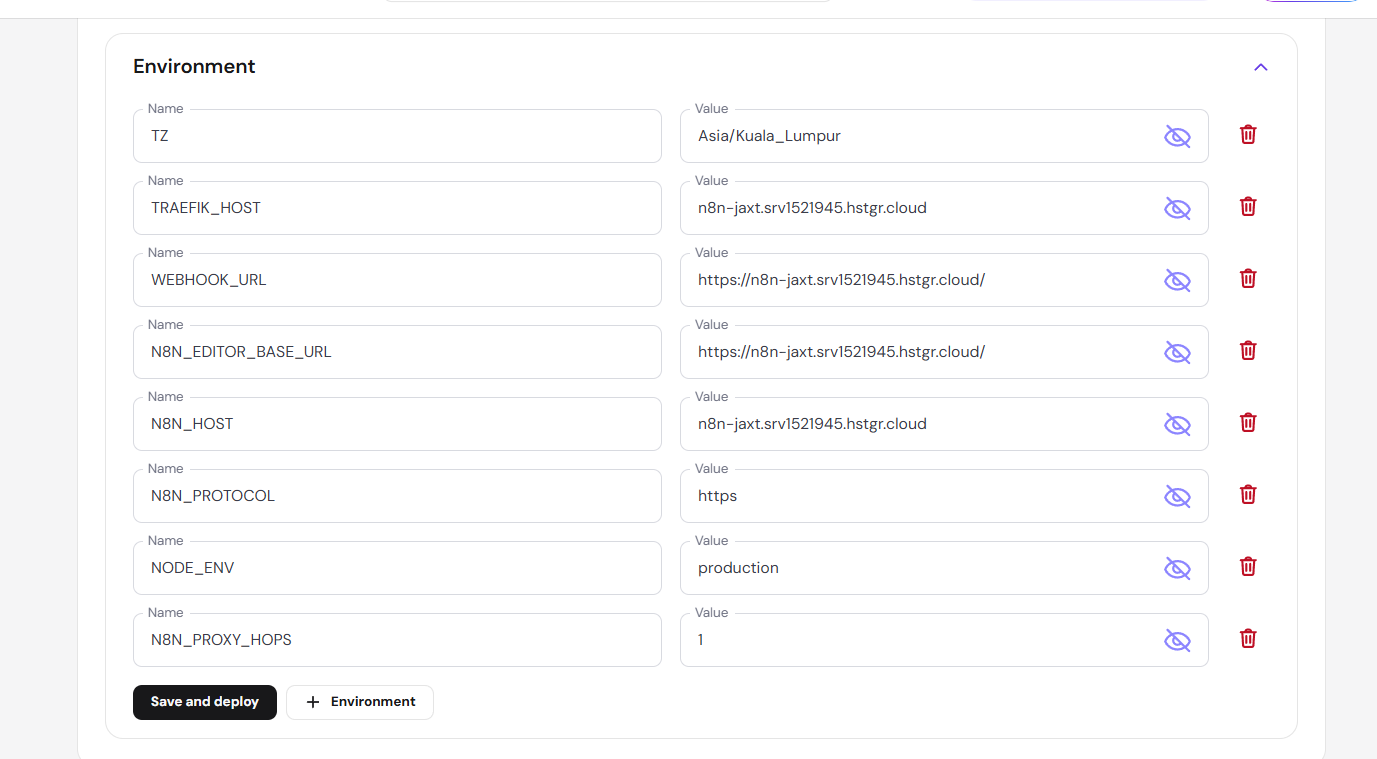Delete the TZ environment variable
Image resolution: width=1377 pixels, height=759 pixels.
(1248, 135)
